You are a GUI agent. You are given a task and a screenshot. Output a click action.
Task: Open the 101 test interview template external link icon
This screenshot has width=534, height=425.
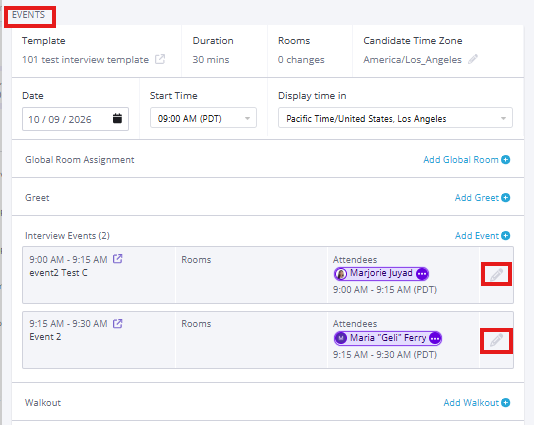tap(160, 59)
